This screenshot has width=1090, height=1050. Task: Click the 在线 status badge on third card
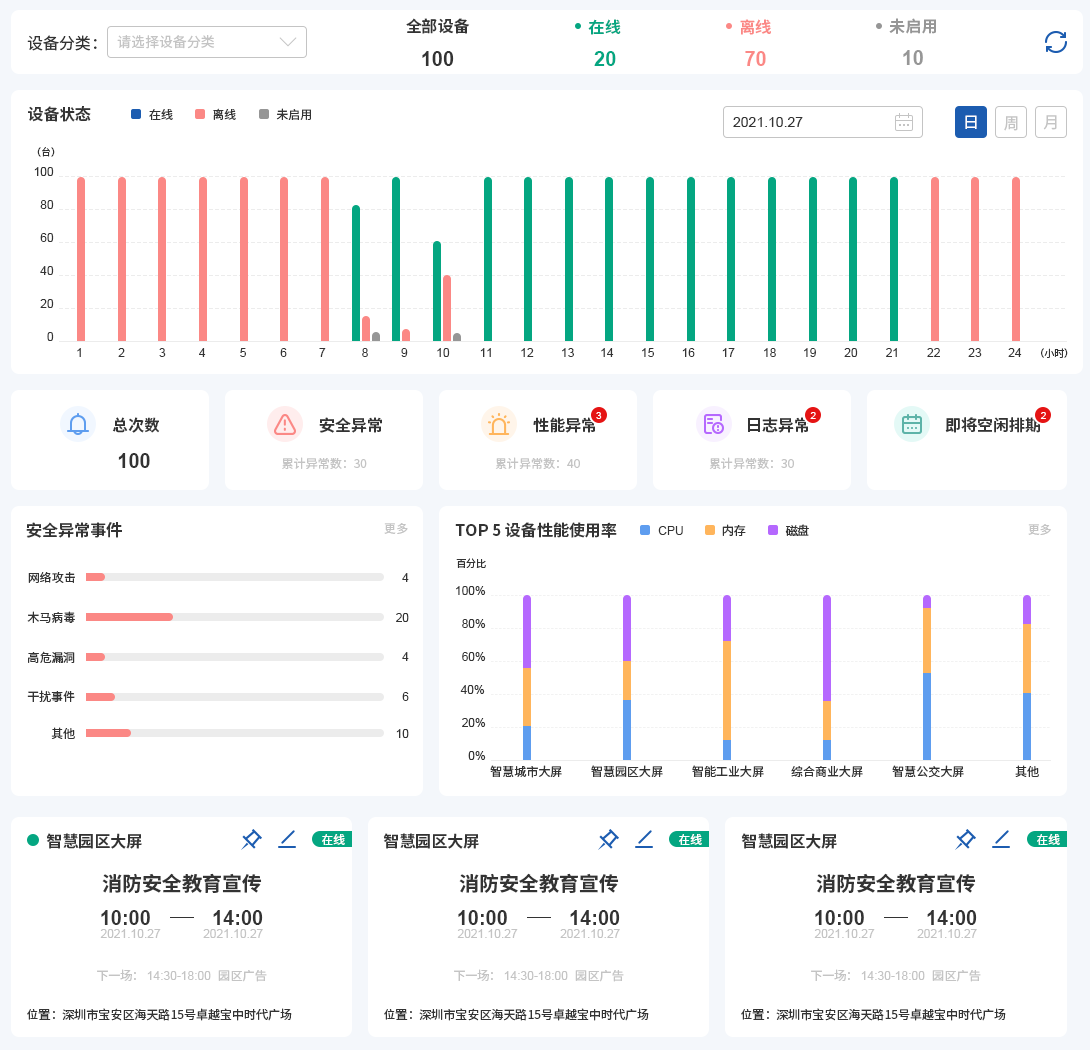tap(1047, 840)
